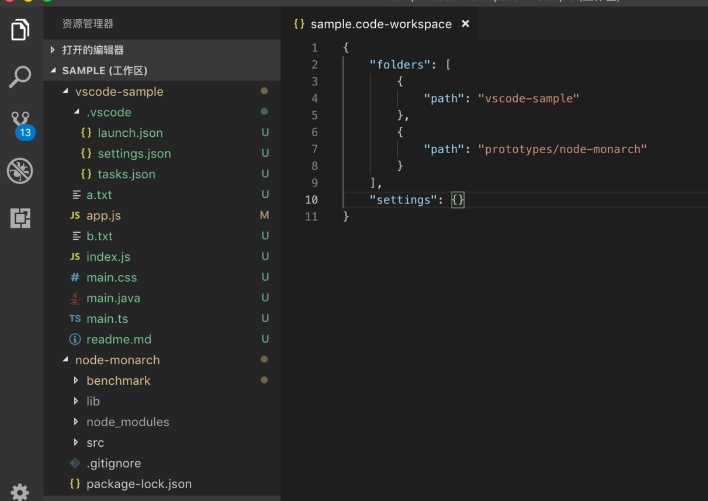Click line number 1 in the gutter
This screenshot has height=501, width=708.
[x=315, y=47]
